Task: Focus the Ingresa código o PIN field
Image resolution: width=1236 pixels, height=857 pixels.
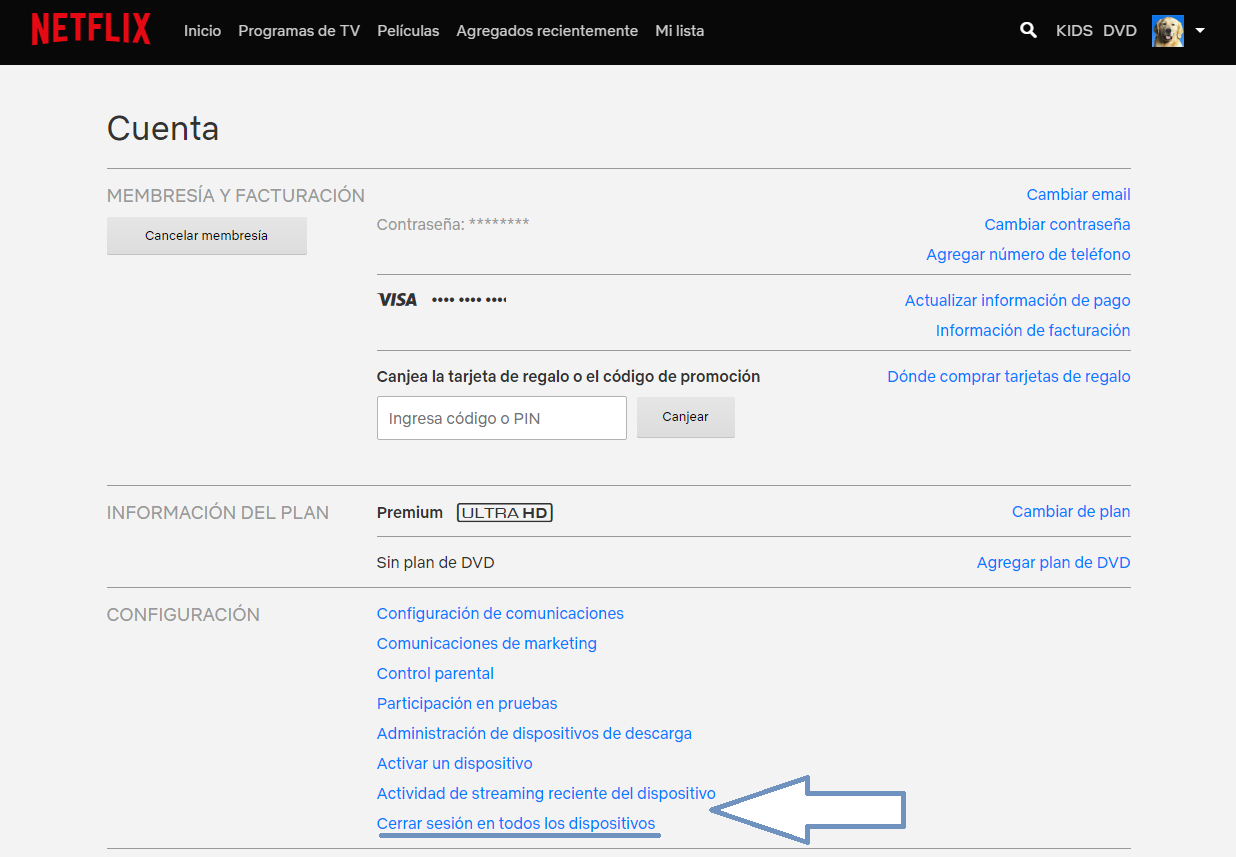Action: click(x=502, y=418)
